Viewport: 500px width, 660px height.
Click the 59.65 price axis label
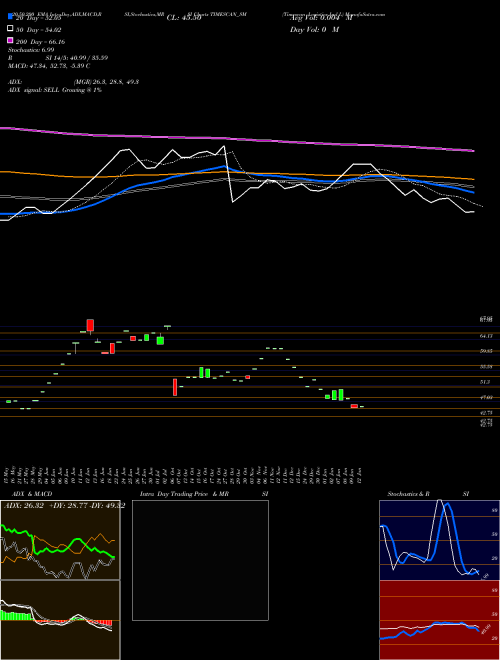tap(486, 351)
